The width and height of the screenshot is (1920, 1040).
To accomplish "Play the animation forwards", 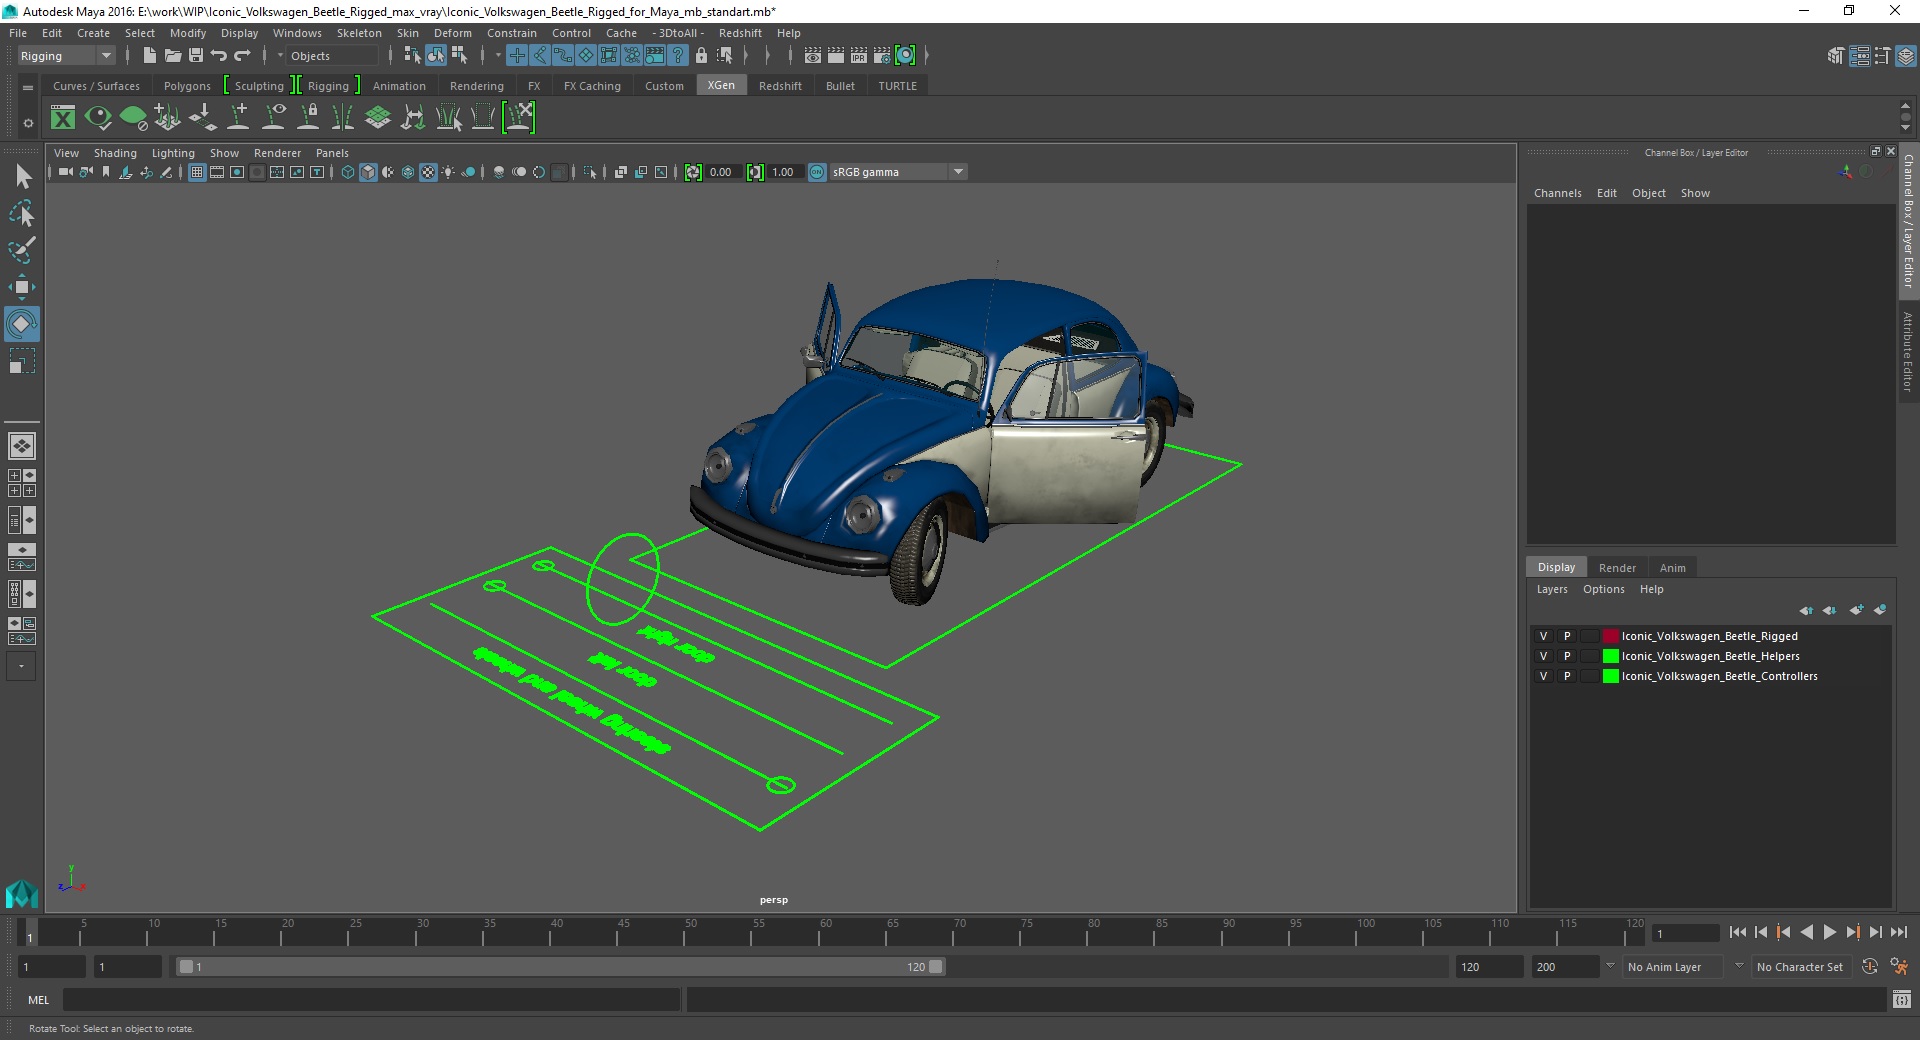I will [1829, 932].
